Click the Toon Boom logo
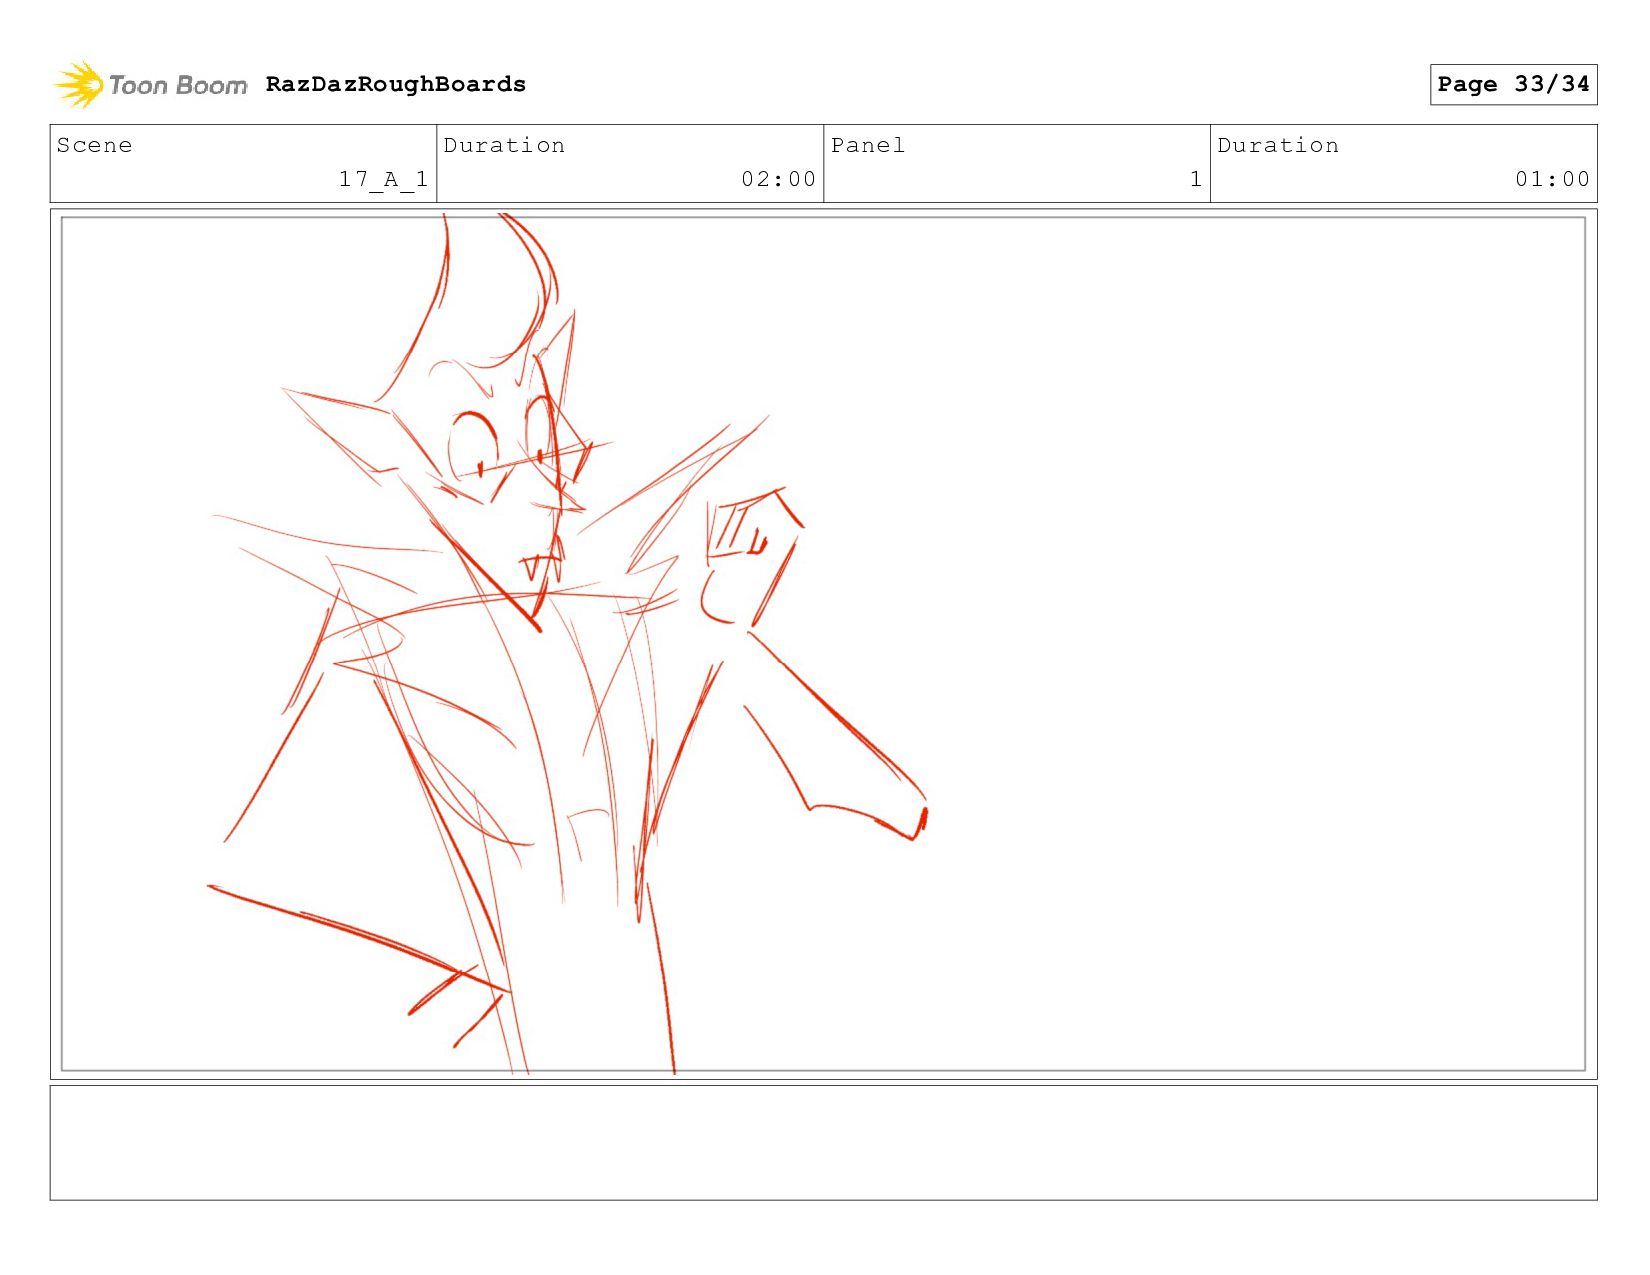Viewport: 1650px width, 1275px height. click(x=150, y=85)
